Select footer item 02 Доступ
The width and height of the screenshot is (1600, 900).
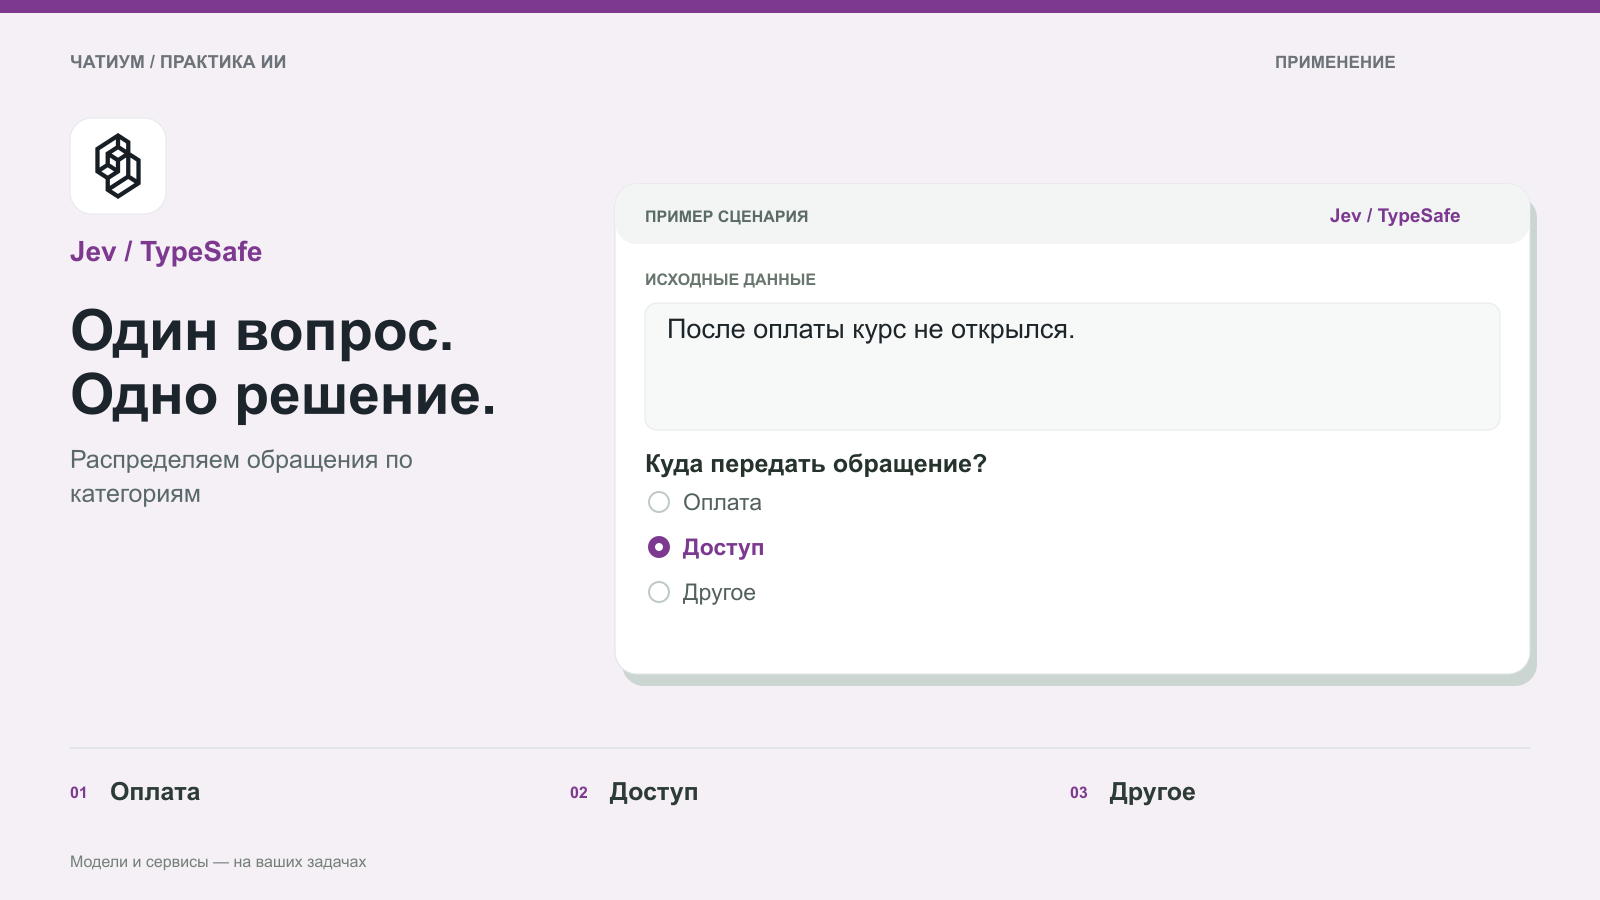click(x=634, y=792)
